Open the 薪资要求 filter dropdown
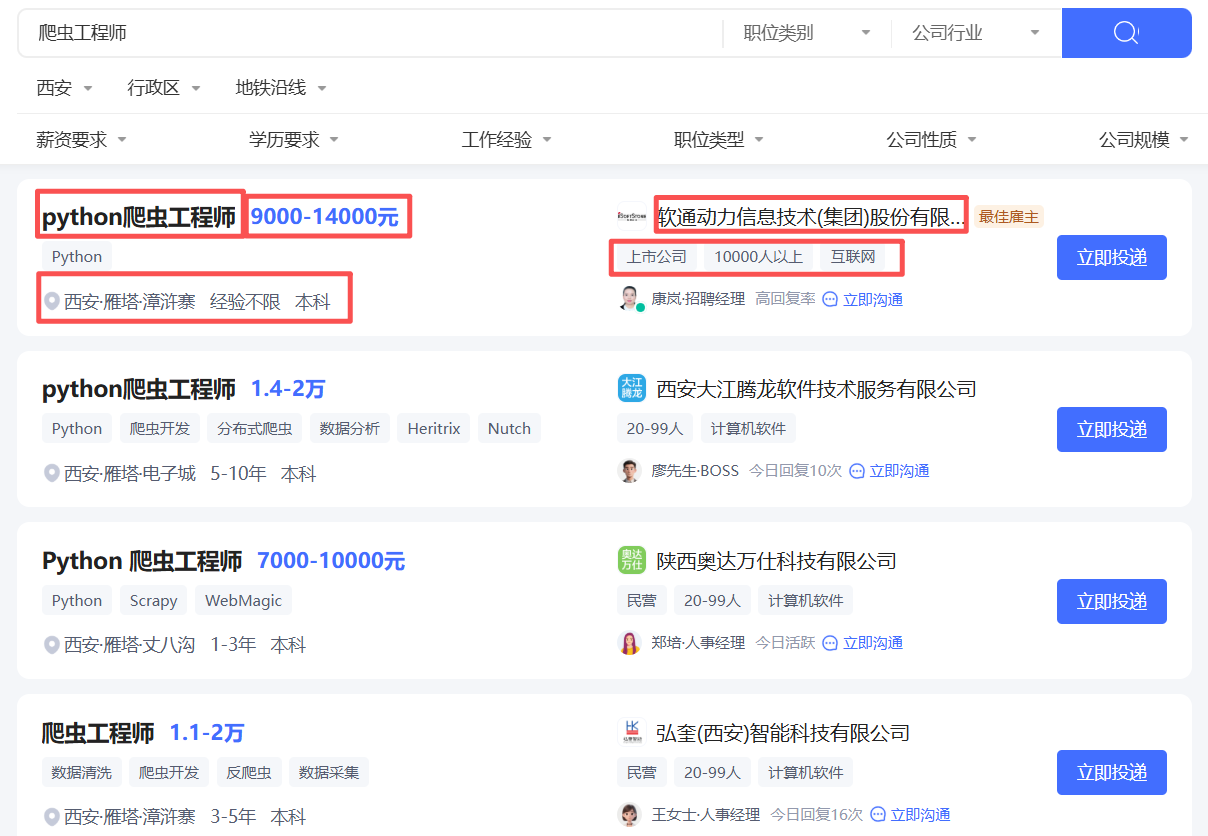 pyautogui.click(x=82, y=139)
